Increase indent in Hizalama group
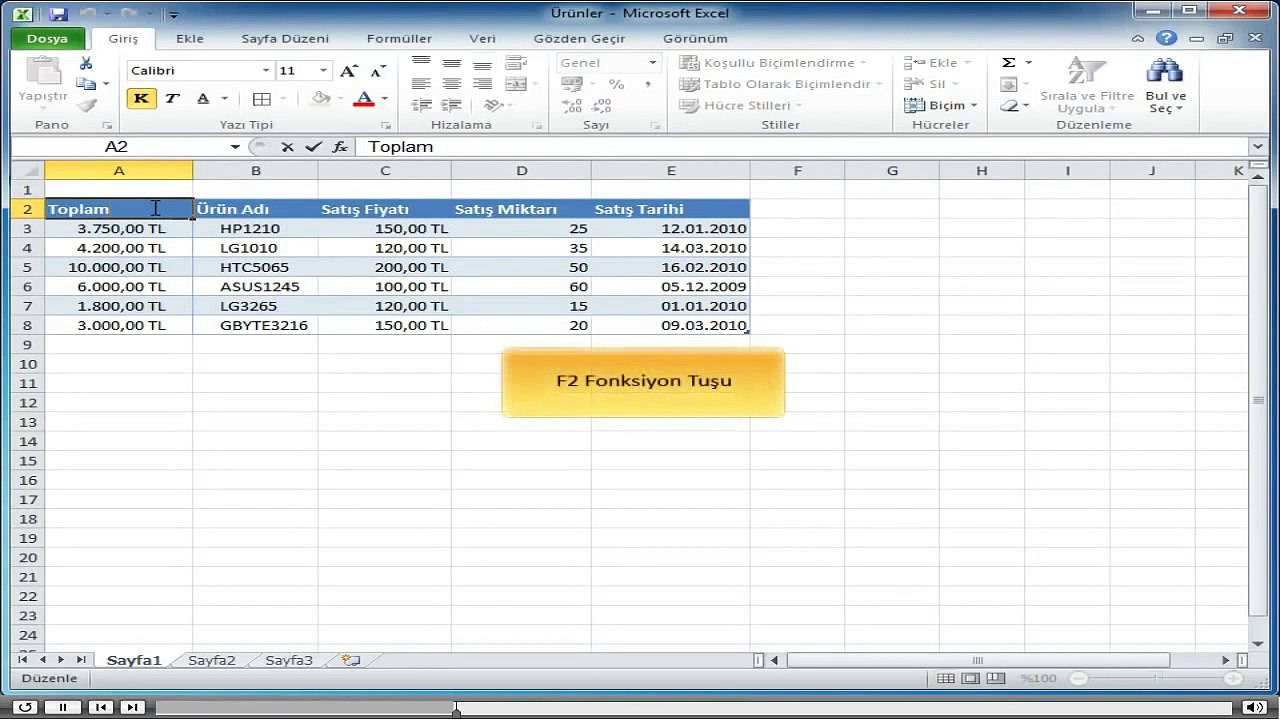1280x720 pixels. (452, 105)
